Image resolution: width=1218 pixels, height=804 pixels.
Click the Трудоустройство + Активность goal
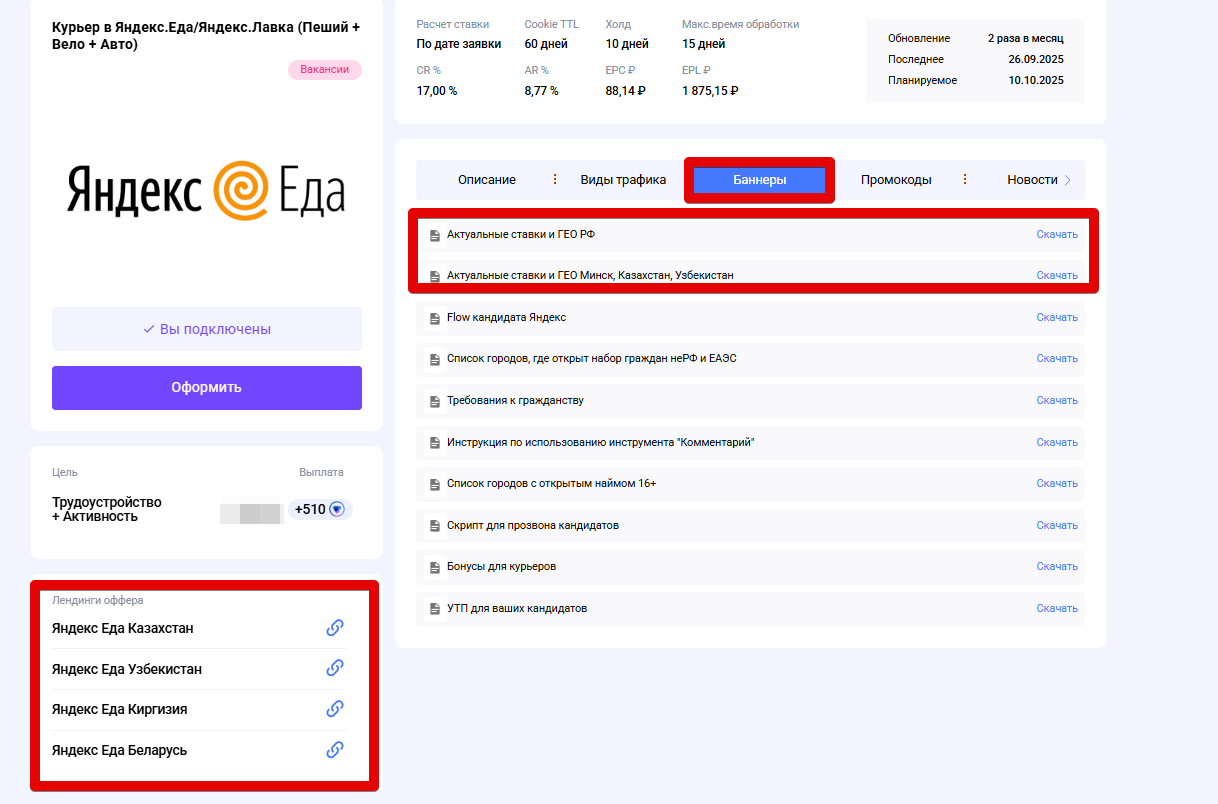(107, 509)
